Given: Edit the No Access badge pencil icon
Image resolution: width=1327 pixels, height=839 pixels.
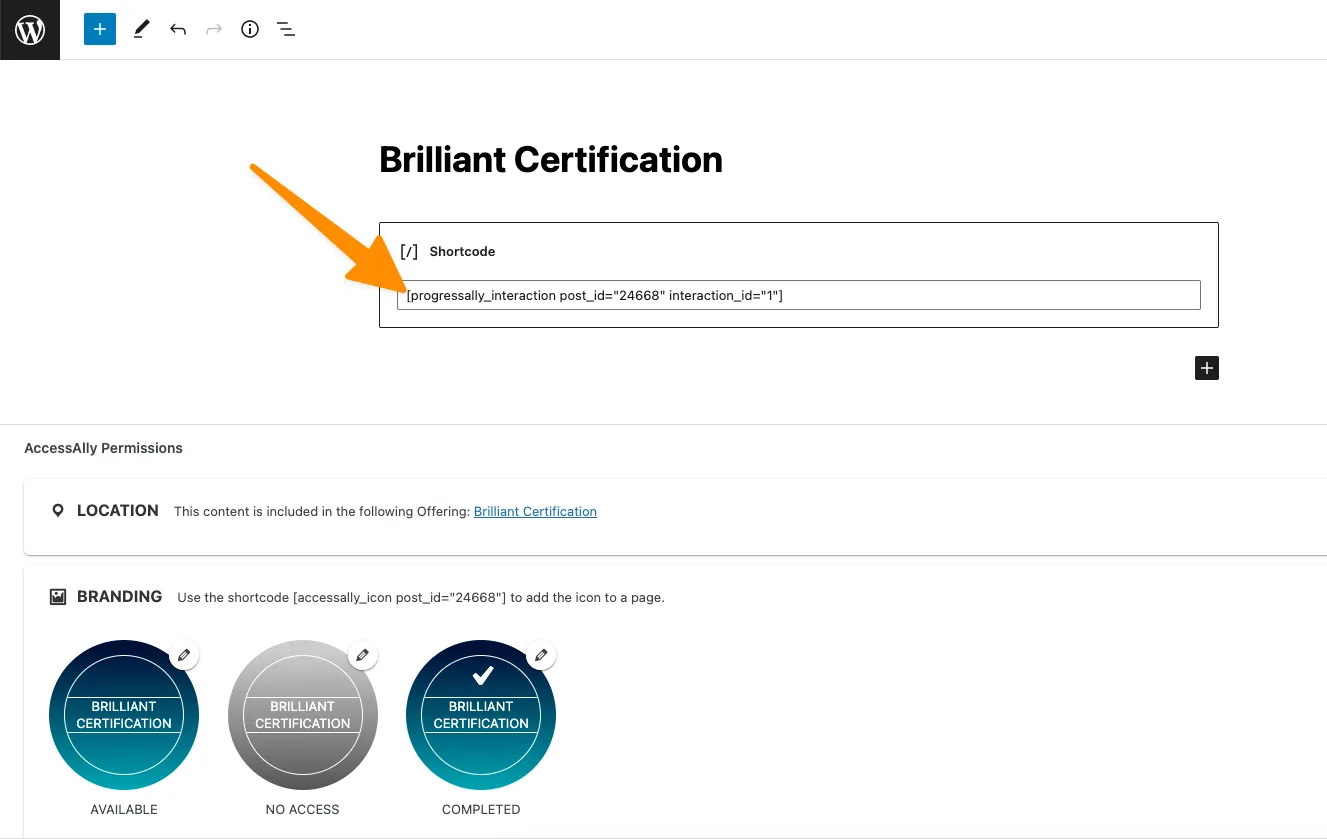Looking at the screenshot, I should point(362,655).
